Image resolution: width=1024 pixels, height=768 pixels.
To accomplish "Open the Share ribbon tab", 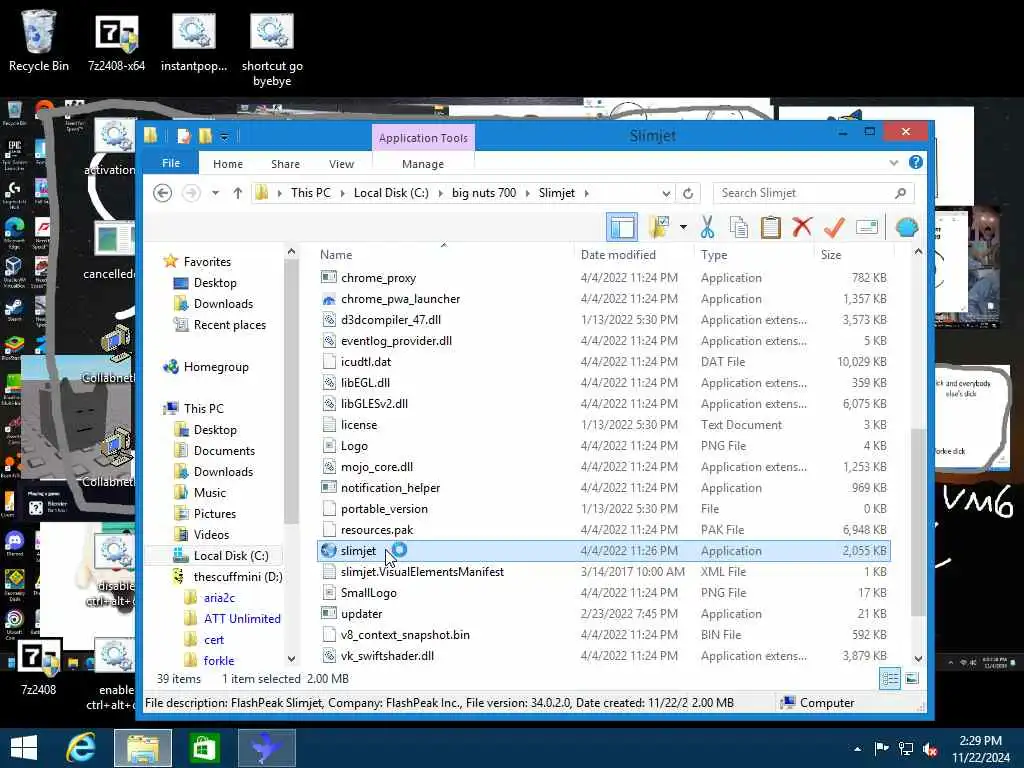I will click(285, 164).
